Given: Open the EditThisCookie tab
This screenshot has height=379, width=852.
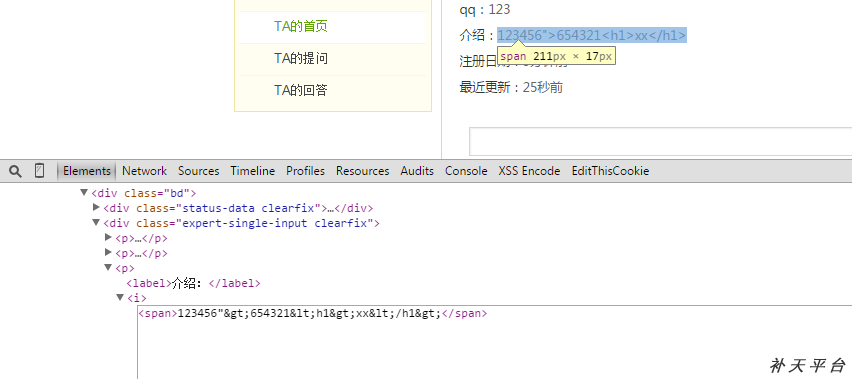Looking at the screenshot, I should click(610, 171).
